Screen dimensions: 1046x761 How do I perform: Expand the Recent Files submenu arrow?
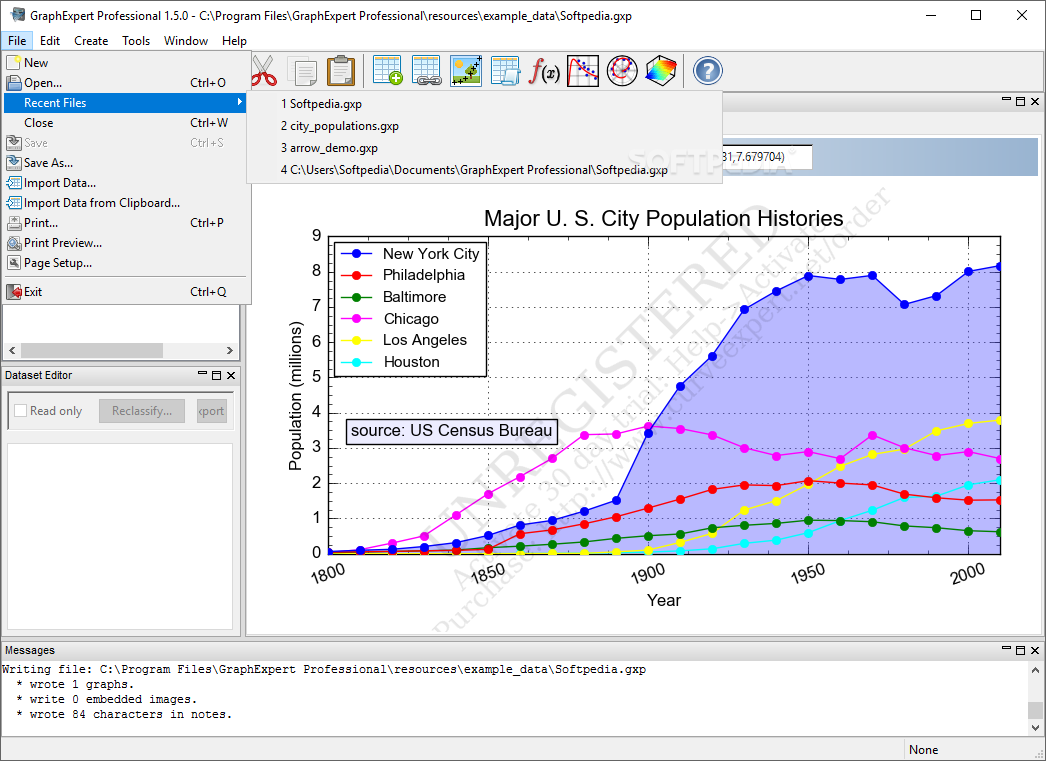click(x=239, y=102)
